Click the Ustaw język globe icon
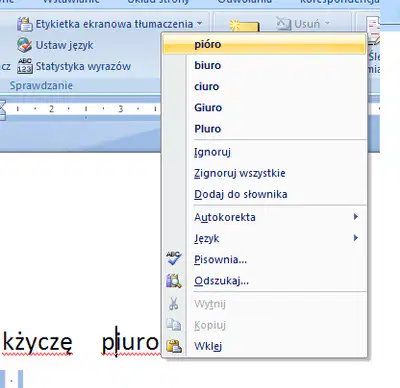The height and width of the screenshot is (388, 400). click(x=25, y=45)
